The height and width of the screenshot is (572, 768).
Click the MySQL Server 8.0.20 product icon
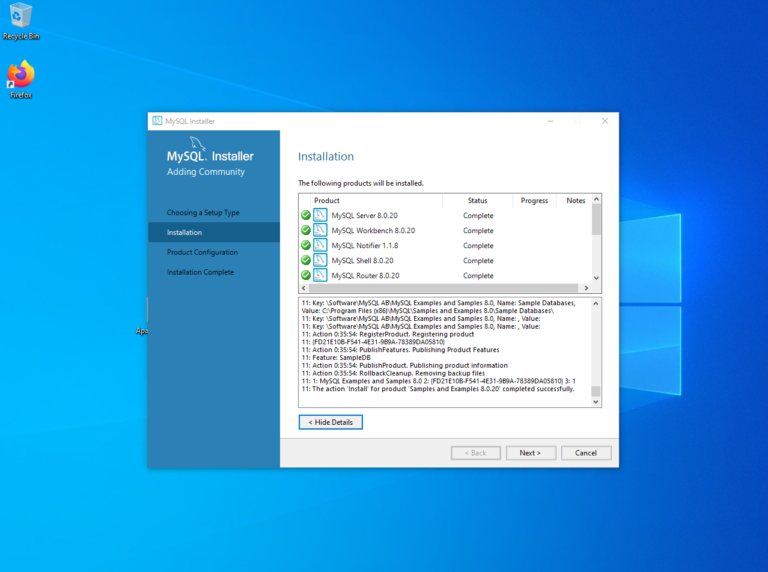[x=320, y=215]
